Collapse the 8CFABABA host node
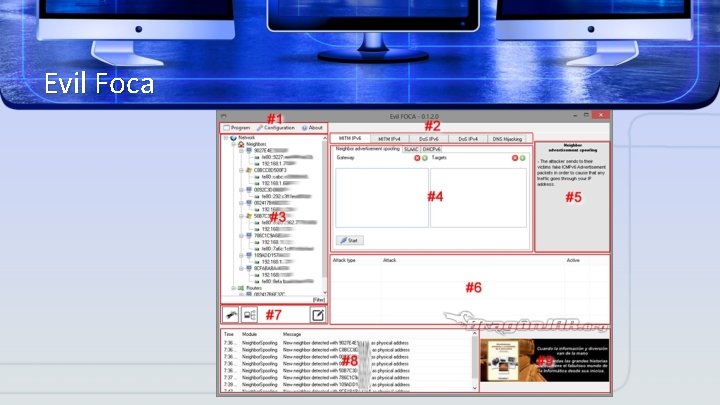This screenshot has height=405, width=720. 241,268
